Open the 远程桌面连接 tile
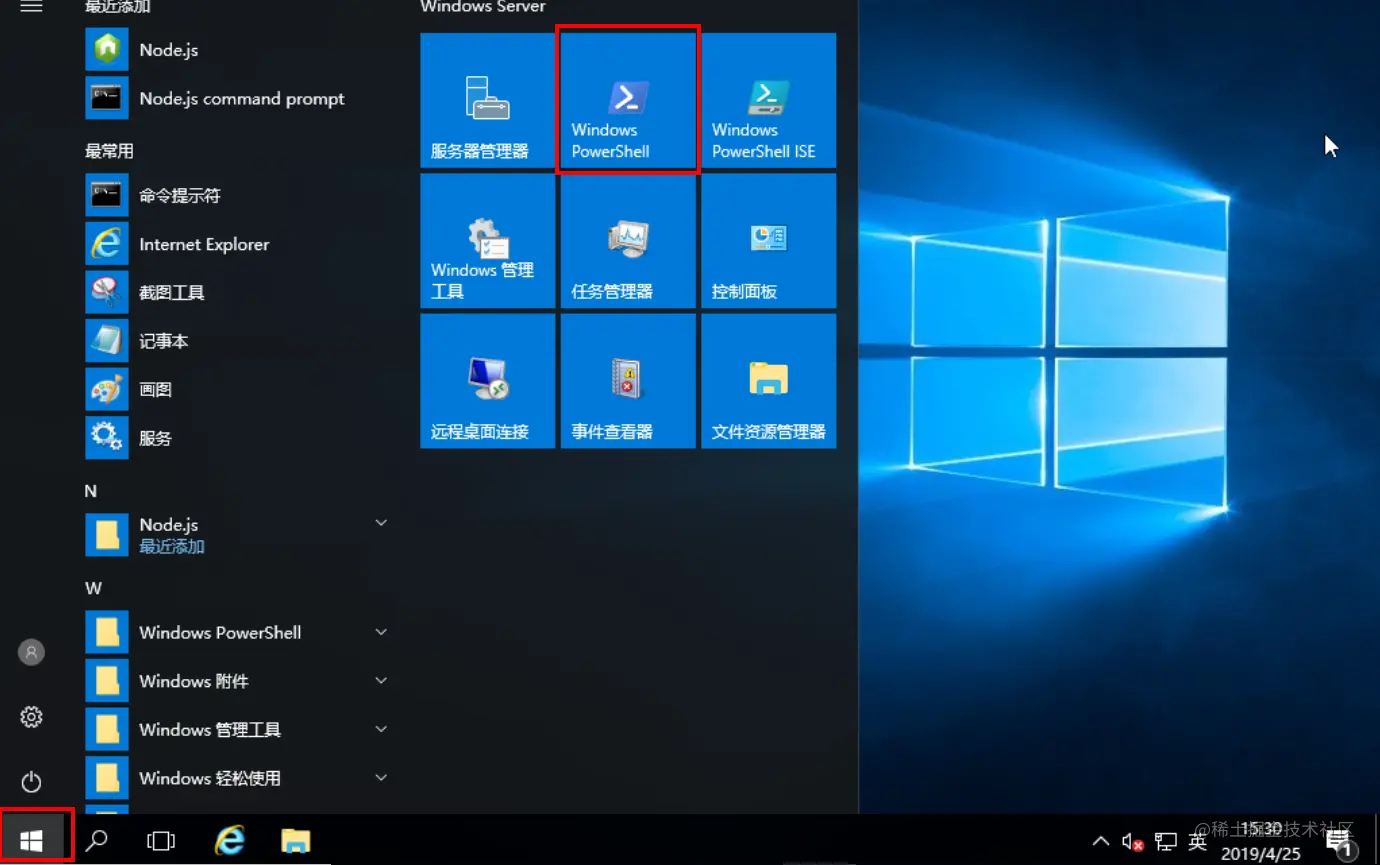1380x865 pixels. point(487,381)
